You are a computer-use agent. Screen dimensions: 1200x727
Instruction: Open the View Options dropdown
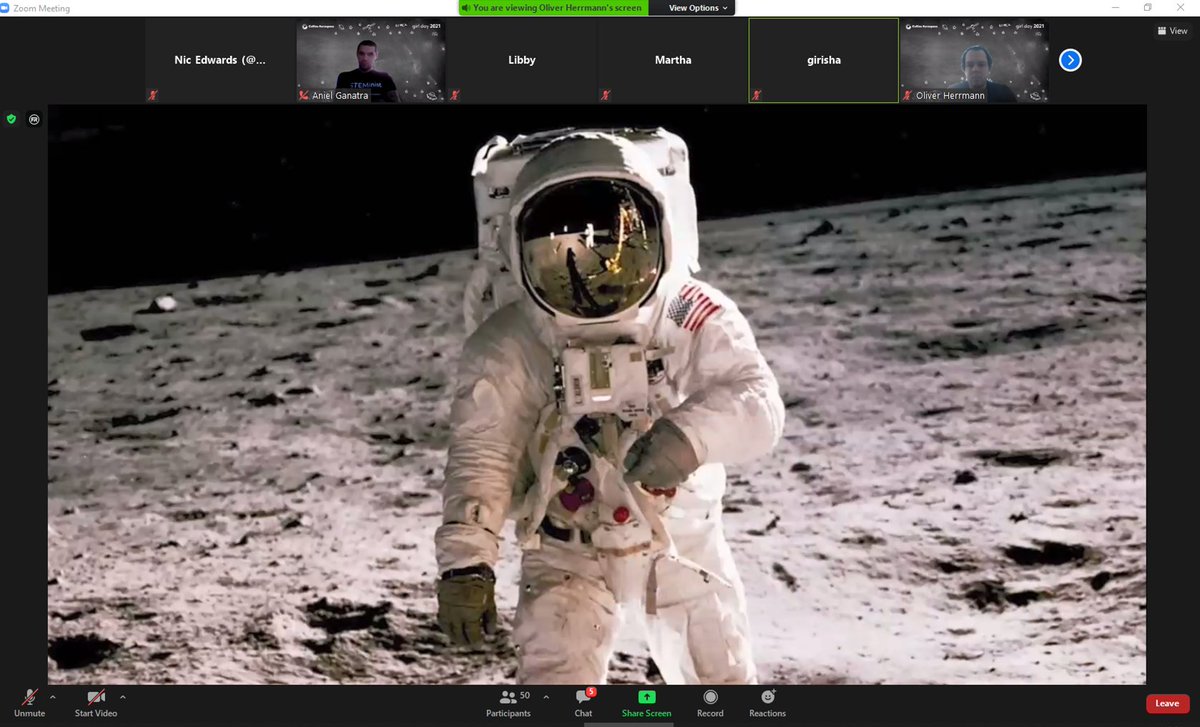698,8
